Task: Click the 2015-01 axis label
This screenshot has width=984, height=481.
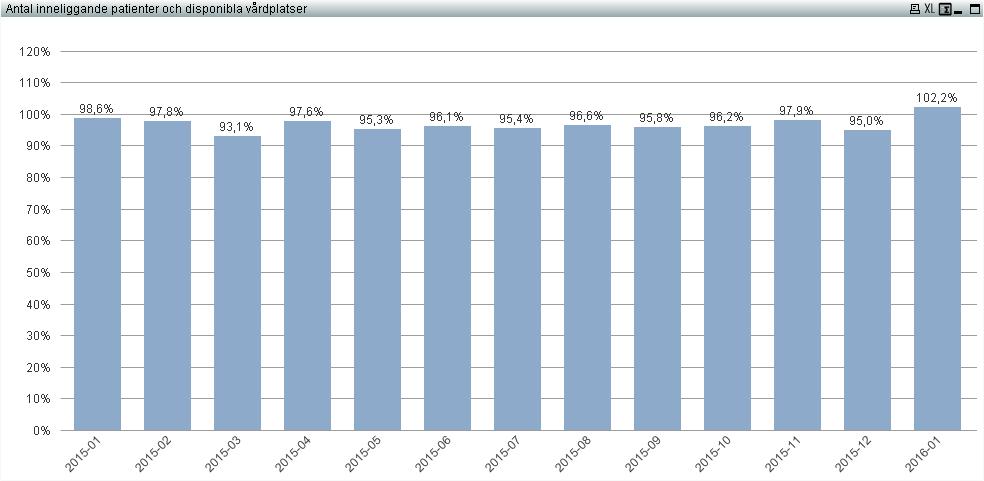Action: [82, 455]
